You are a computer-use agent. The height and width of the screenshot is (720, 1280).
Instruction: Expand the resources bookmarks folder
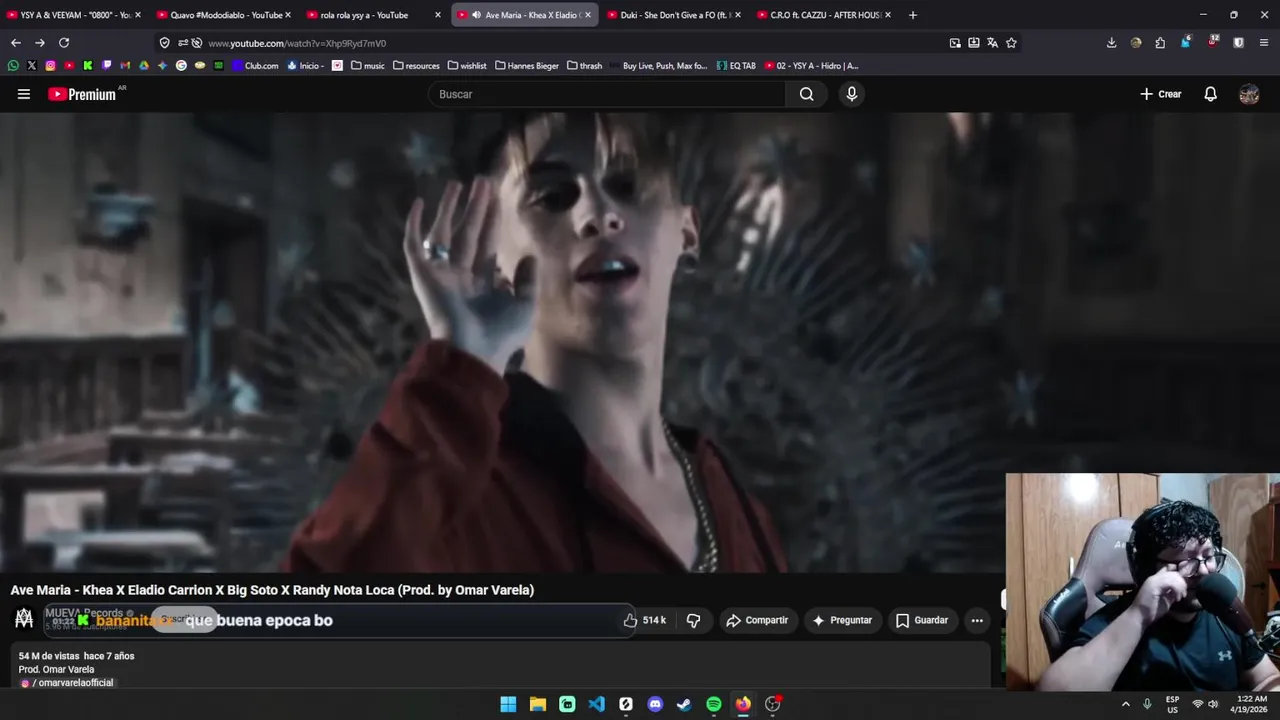(416, 66)
